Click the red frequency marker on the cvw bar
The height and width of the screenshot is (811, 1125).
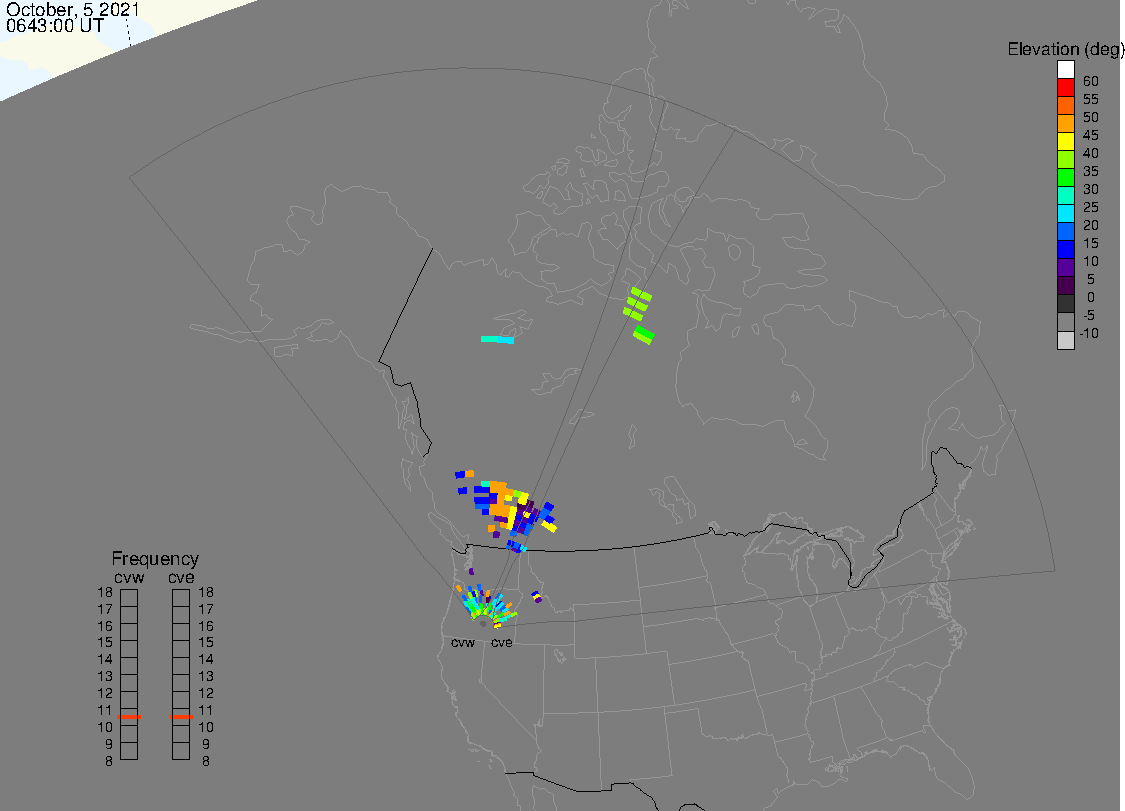tap(129, 716)
